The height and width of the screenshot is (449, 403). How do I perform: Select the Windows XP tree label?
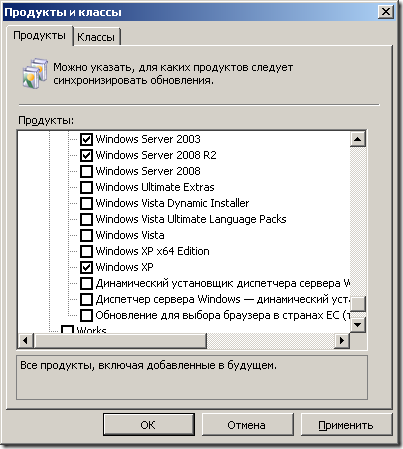pyautogui.click(x=124, y=267)
